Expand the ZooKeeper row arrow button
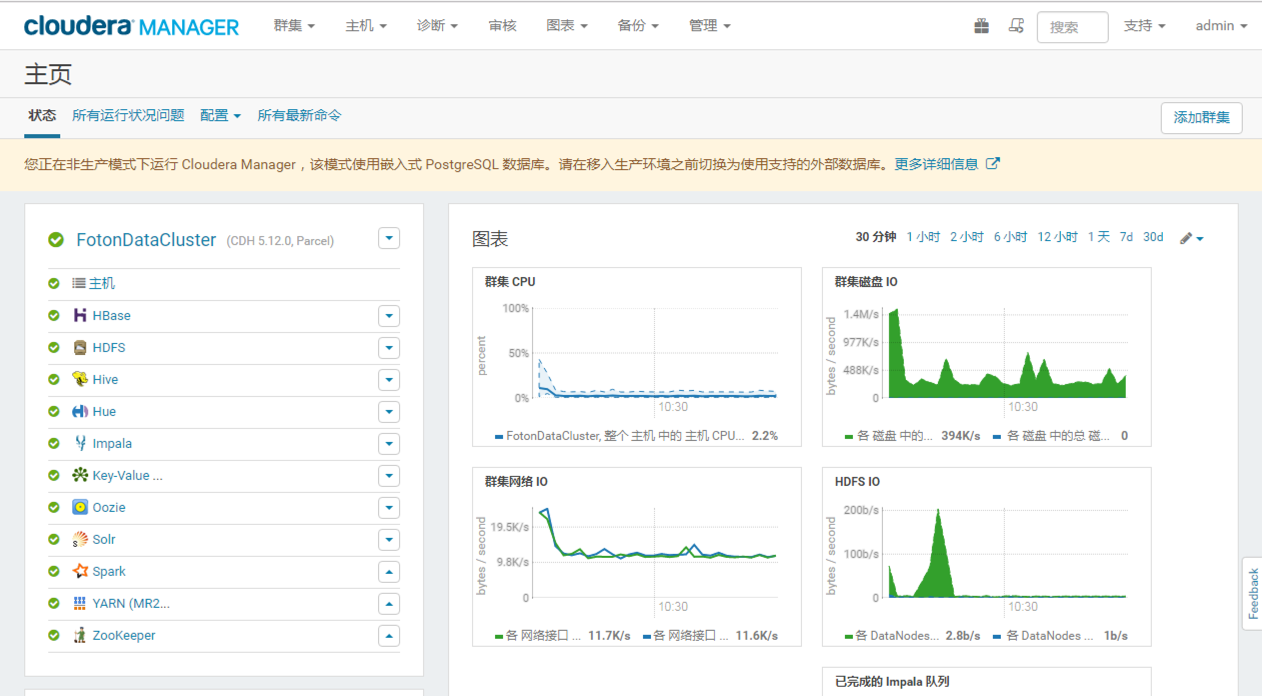This screenshot has height=696, width=1262. pyautogui.click(x=389, y=636)
